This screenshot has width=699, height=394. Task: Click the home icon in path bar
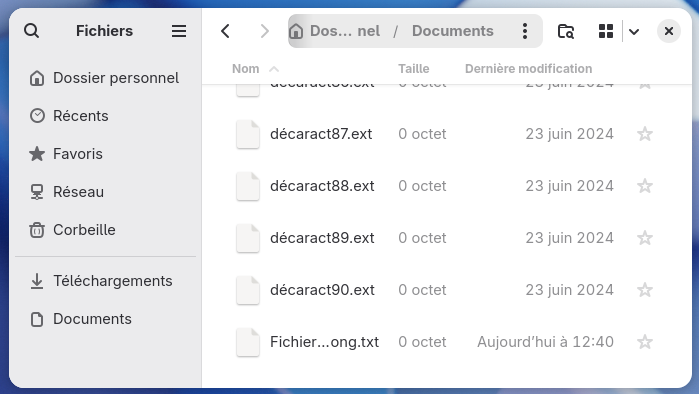[296, 31]
